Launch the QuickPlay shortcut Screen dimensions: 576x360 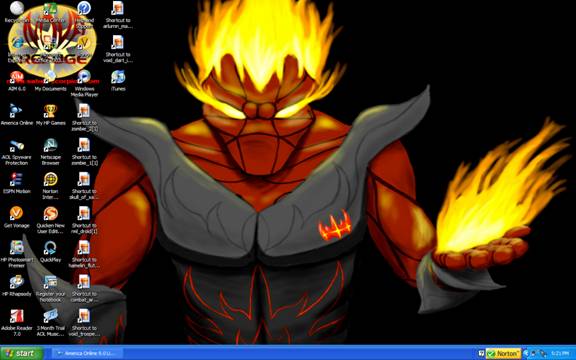click(50, 248)
